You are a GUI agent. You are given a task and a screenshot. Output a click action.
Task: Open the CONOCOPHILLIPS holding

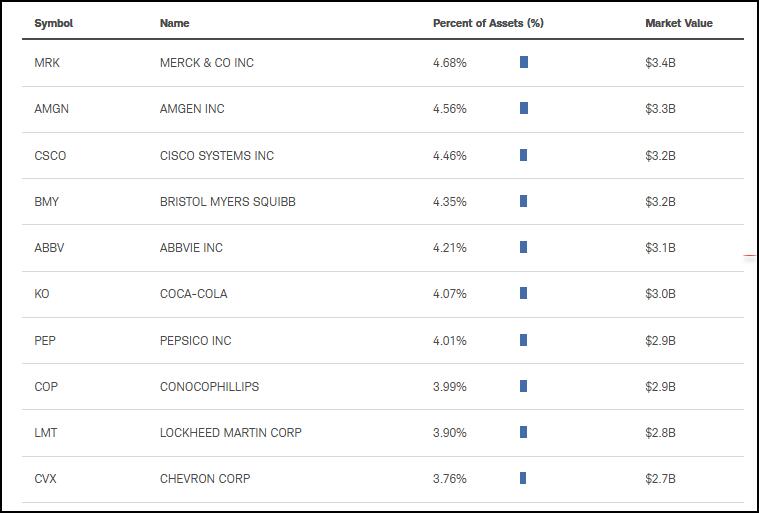coord(209,387)
